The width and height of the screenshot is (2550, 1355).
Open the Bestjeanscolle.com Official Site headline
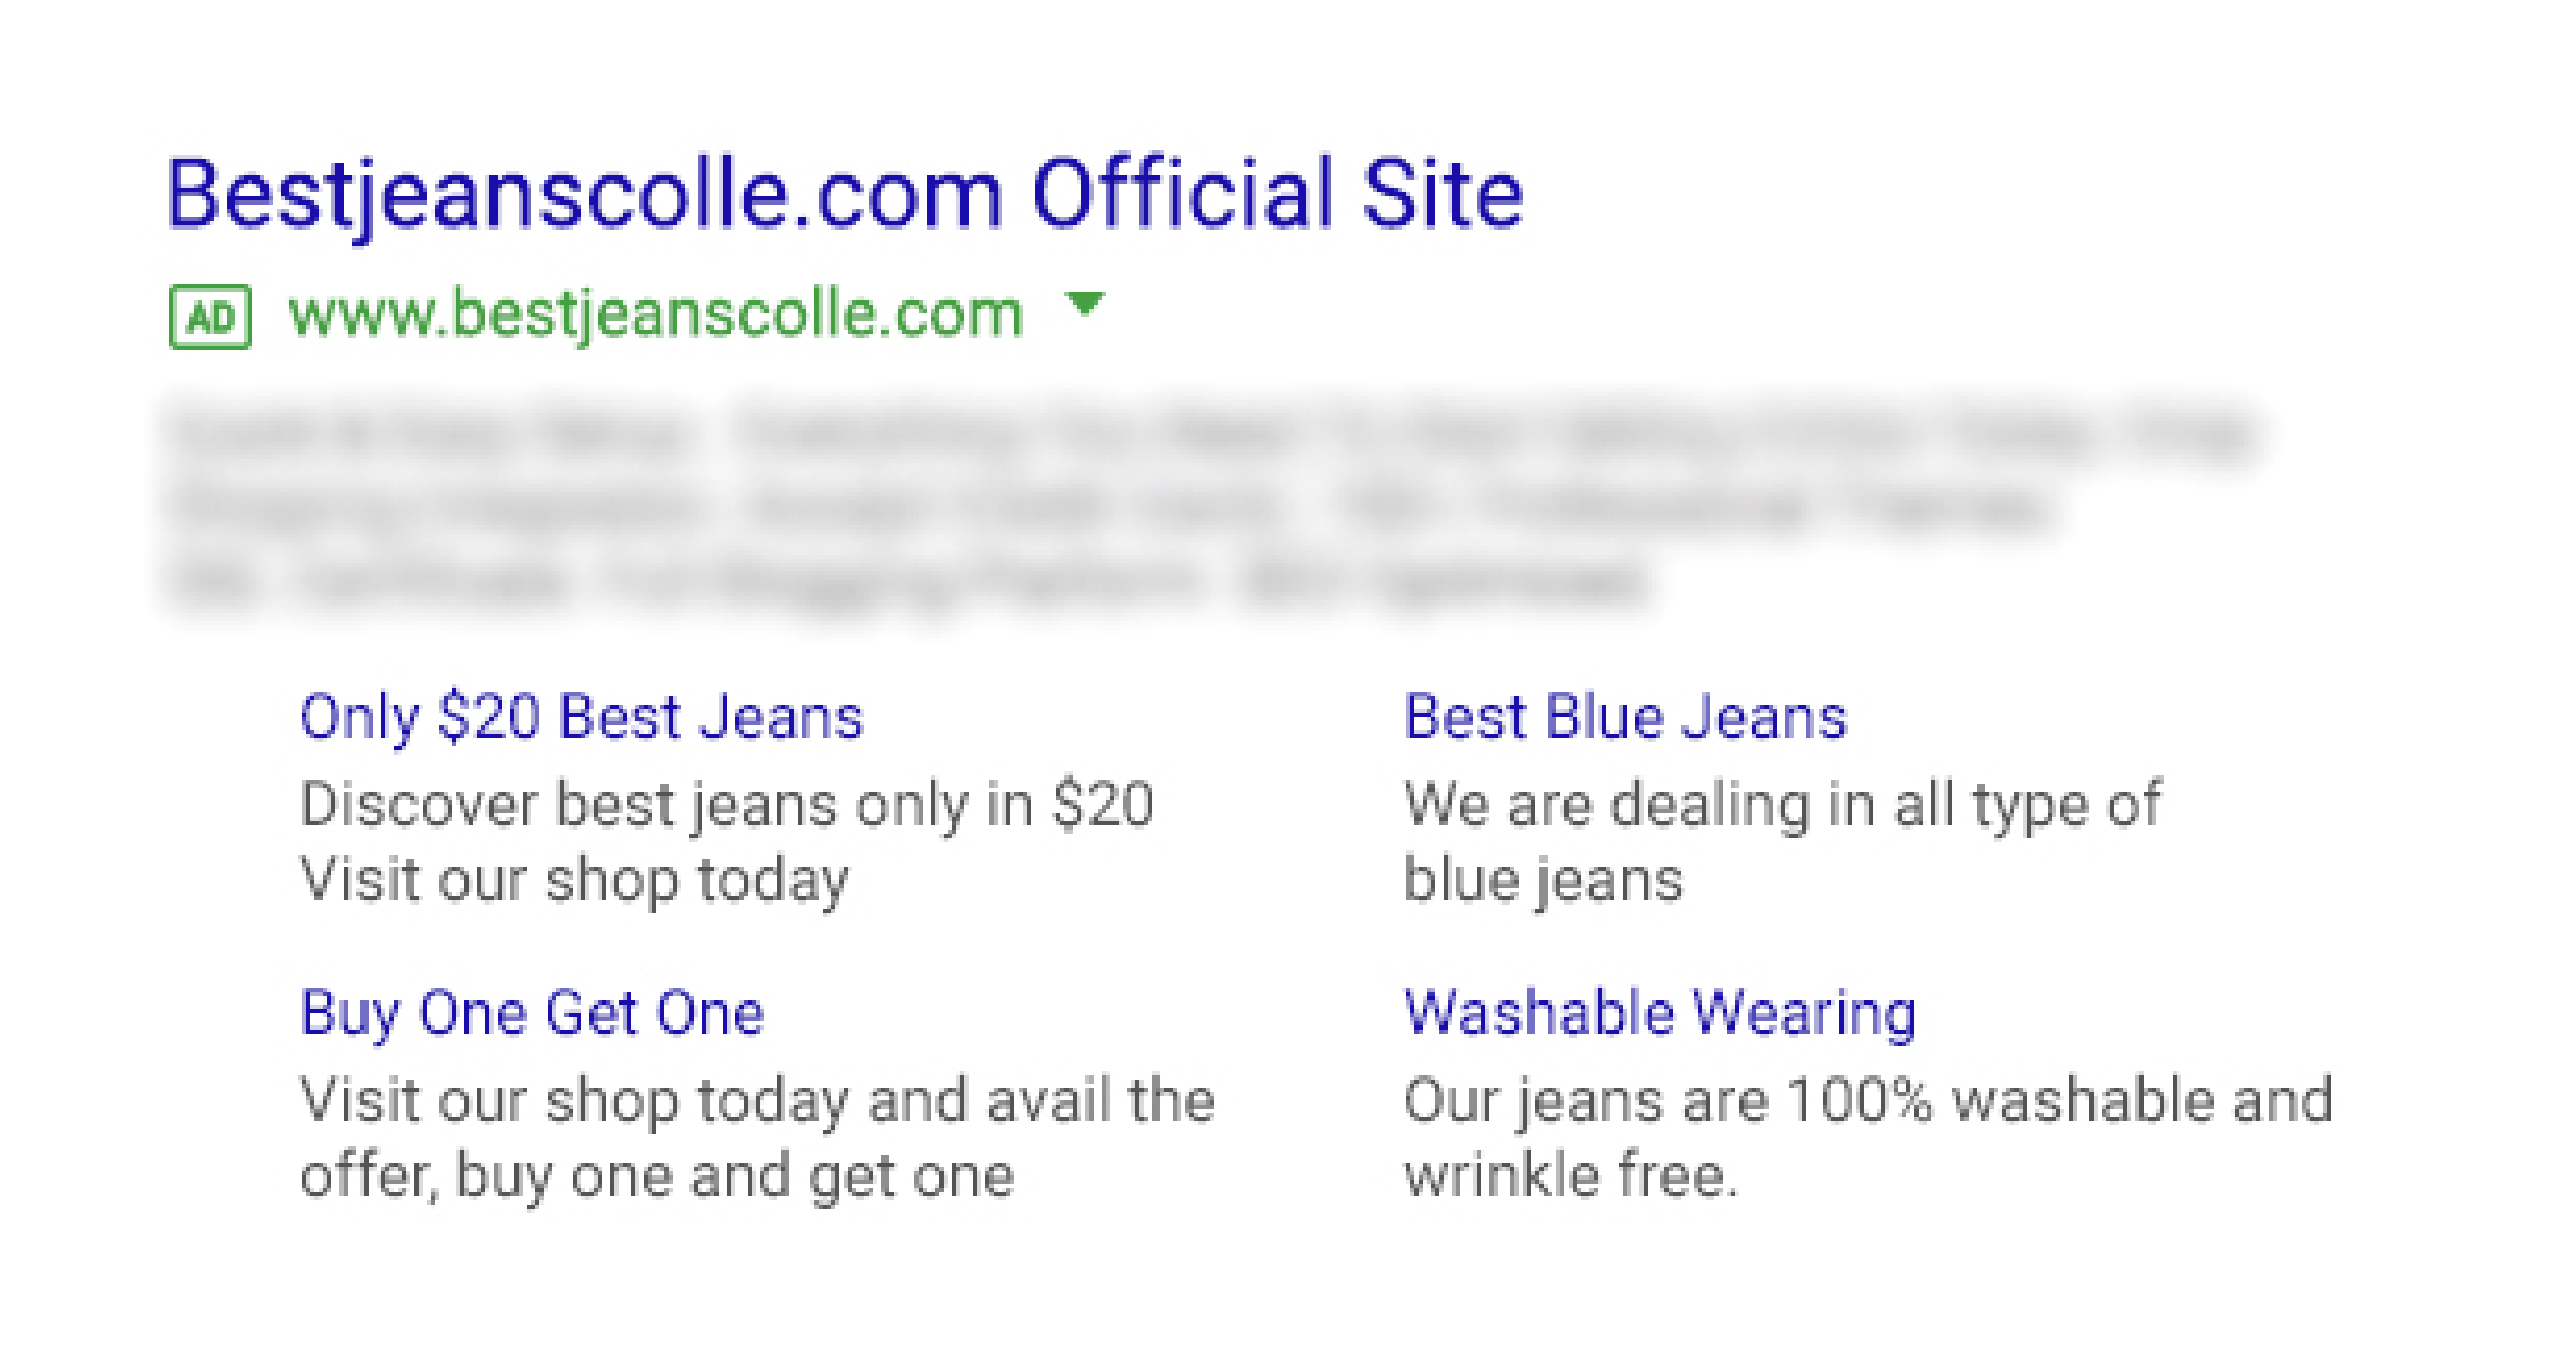tap(845, 195)
